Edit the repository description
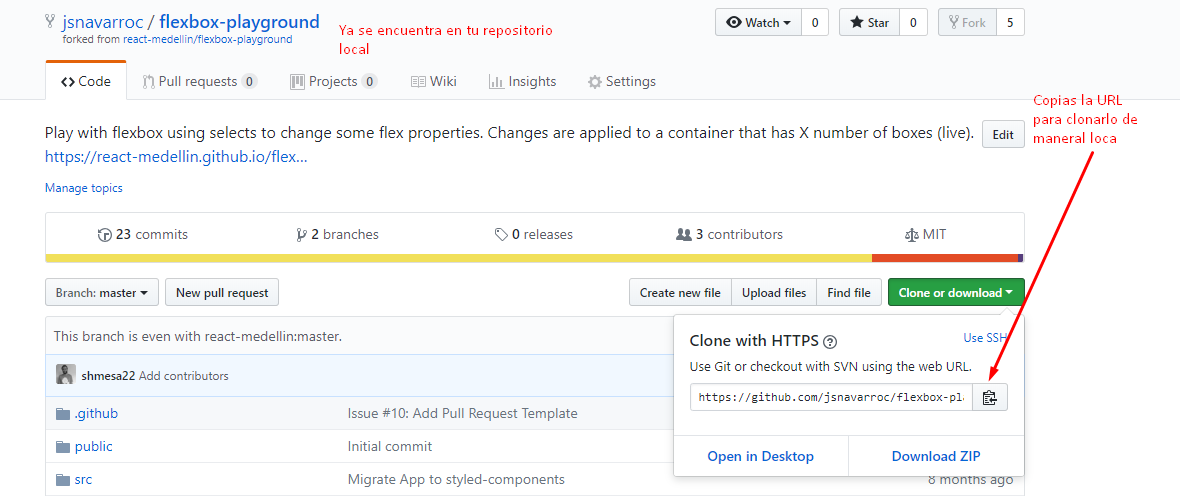 1003,135
